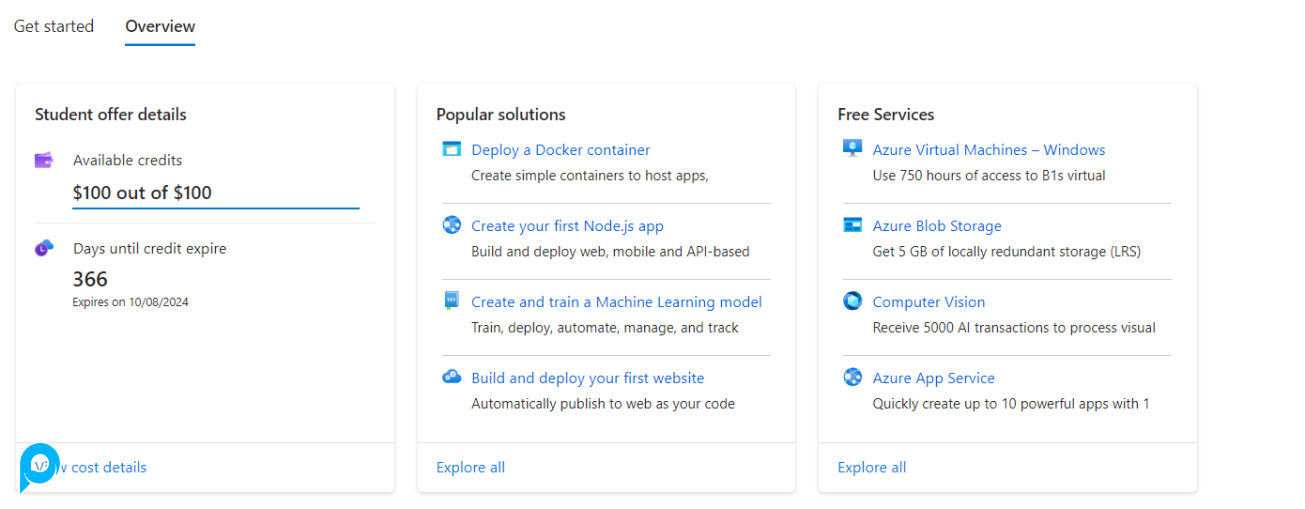Click the Azure Blob Storage icon
1305x509 pixels.
pyautogui.click(x=853, y=226)
